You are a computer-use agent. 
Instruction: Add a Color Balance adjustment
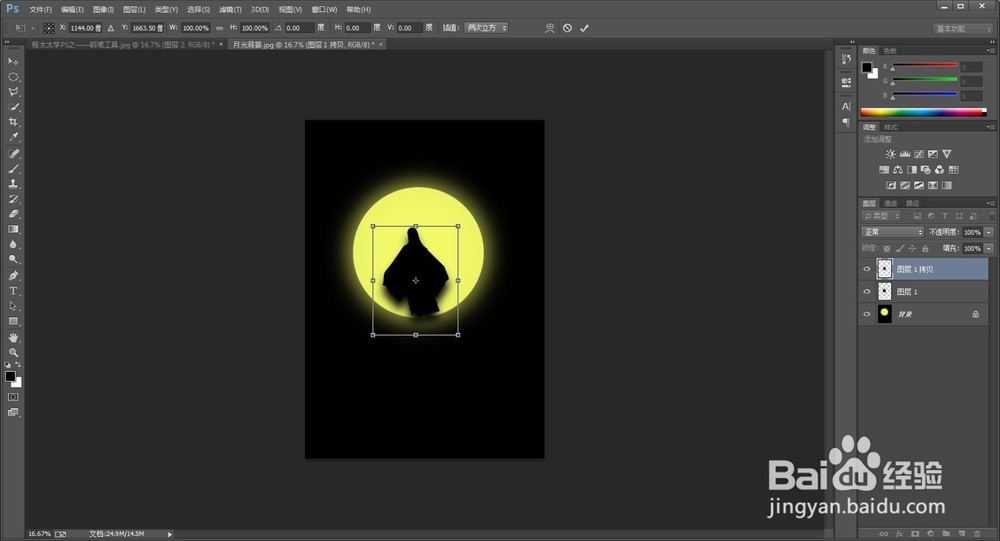pyautogui.click(x=897, y=170)
